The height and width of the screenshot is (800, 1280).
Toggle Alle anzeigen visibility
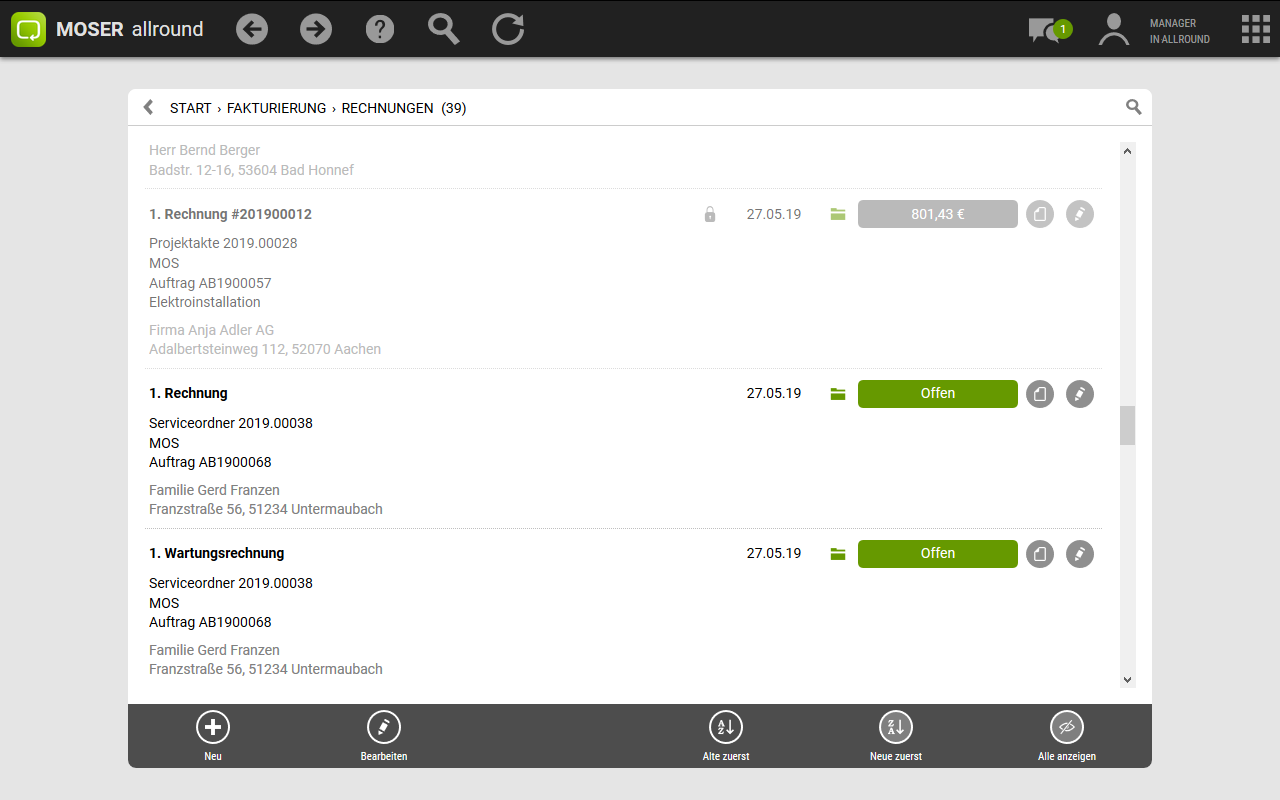tap(1067, 736)
